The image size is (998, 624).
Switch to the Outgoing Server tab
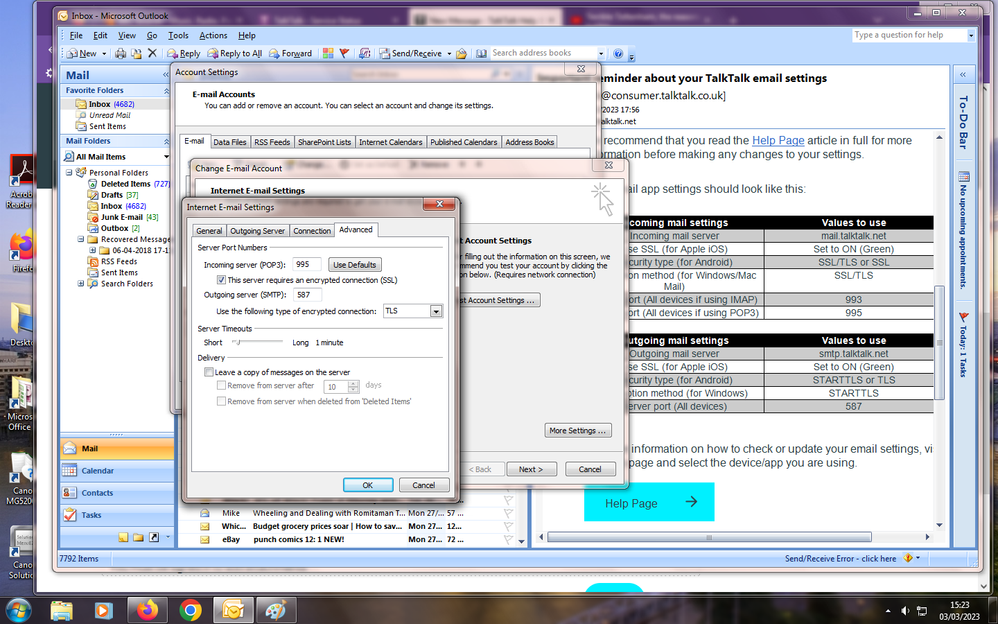tap(257, 231)
